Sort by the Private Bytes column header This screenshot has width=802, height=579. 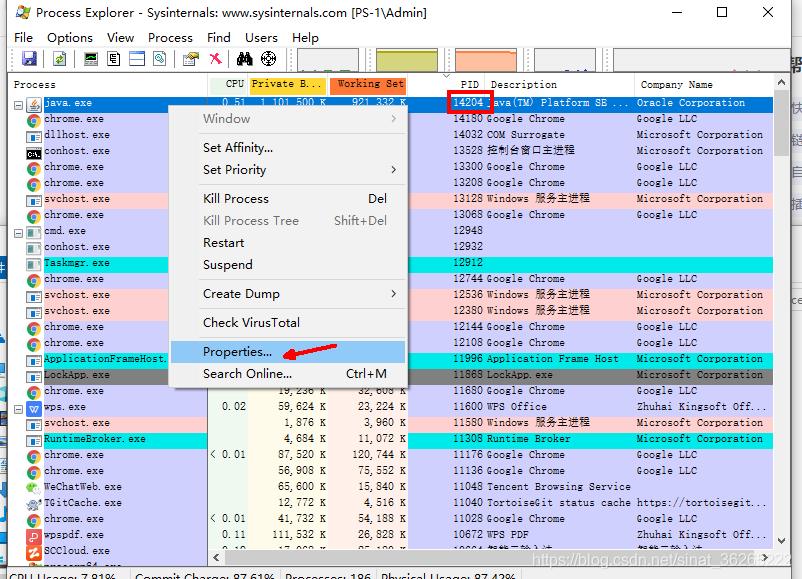tap(287, 84)
